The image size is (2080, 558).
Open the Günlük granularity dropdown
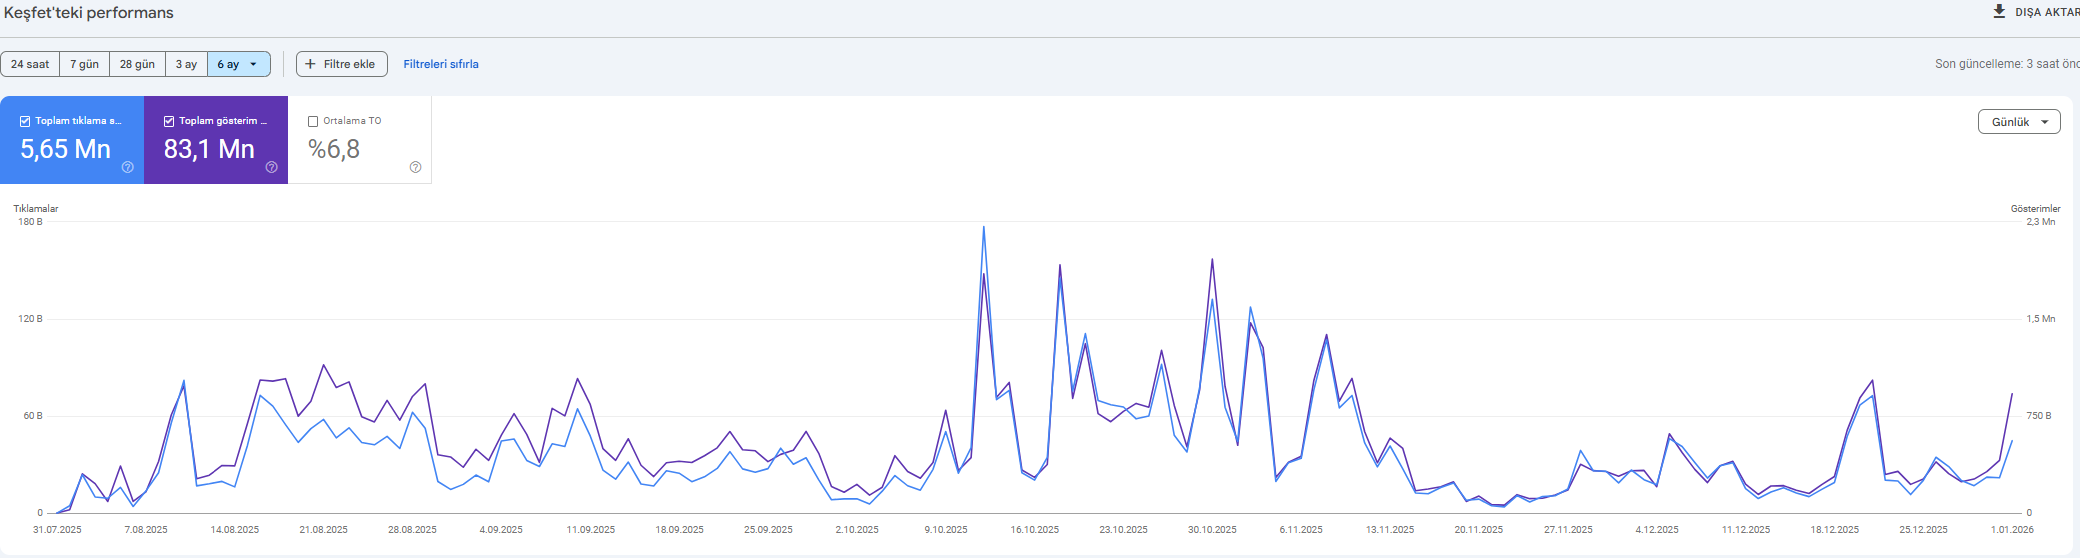click(2018, 122)
